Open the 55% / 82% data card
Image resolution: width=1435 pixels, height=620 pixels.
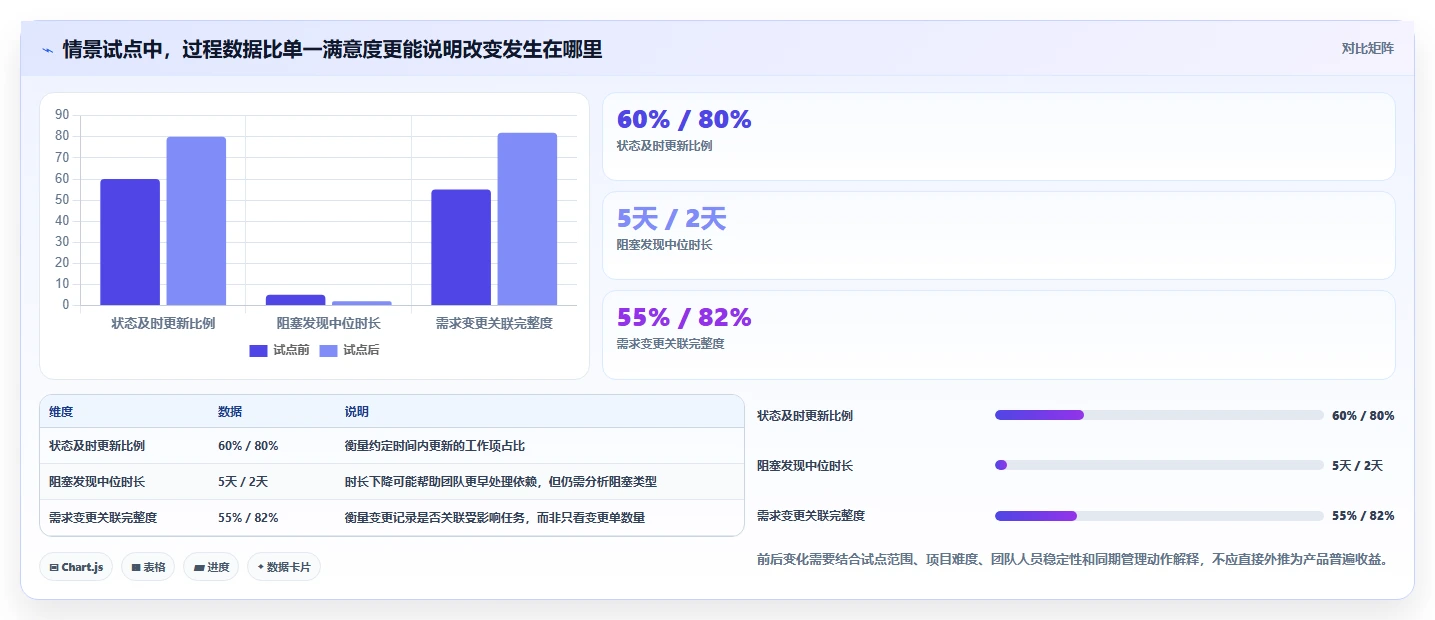click(998, 335)
